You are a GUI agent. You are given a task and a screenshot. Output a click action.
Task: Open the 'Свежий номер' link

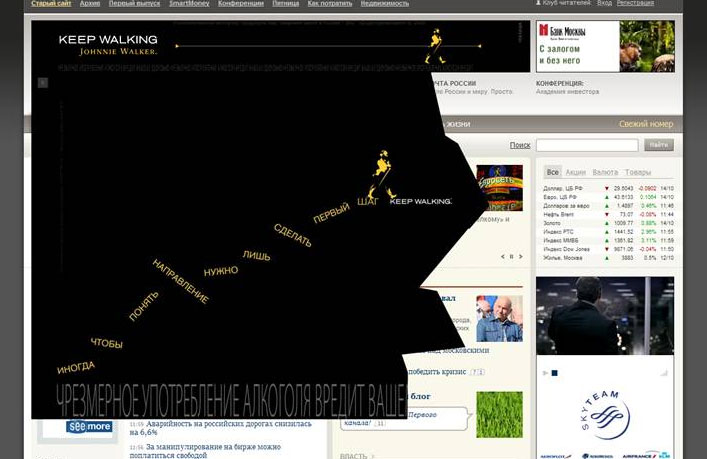point(646,124)
